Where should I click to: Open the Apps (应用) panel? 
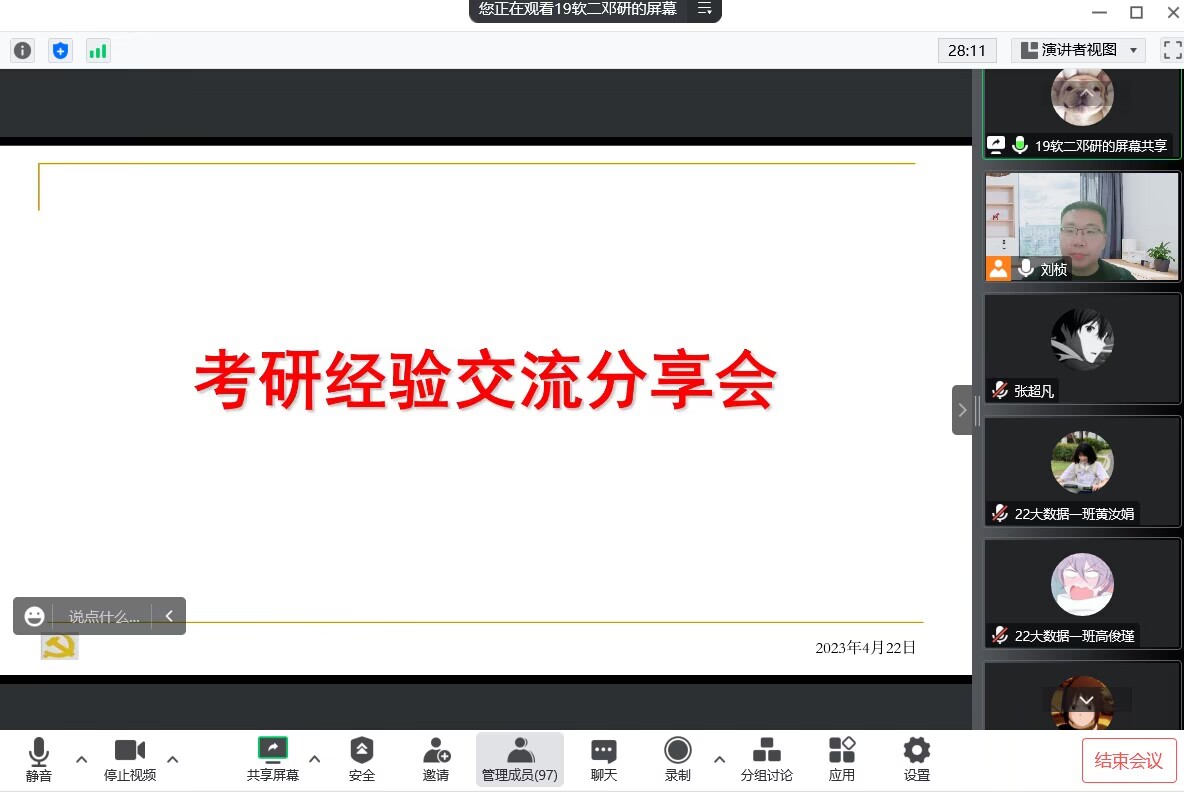click(842, 759)
